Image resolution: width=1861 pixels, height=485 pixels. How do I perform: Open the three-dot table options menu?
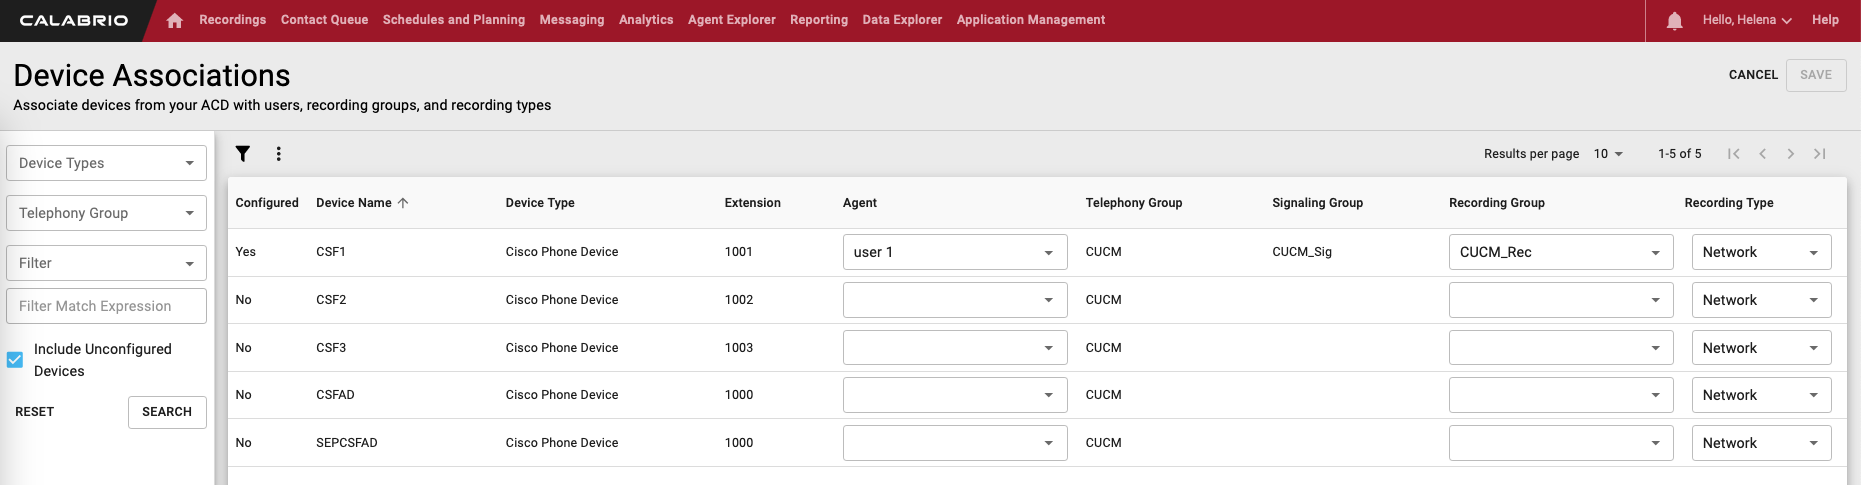(x=279, y=154)
